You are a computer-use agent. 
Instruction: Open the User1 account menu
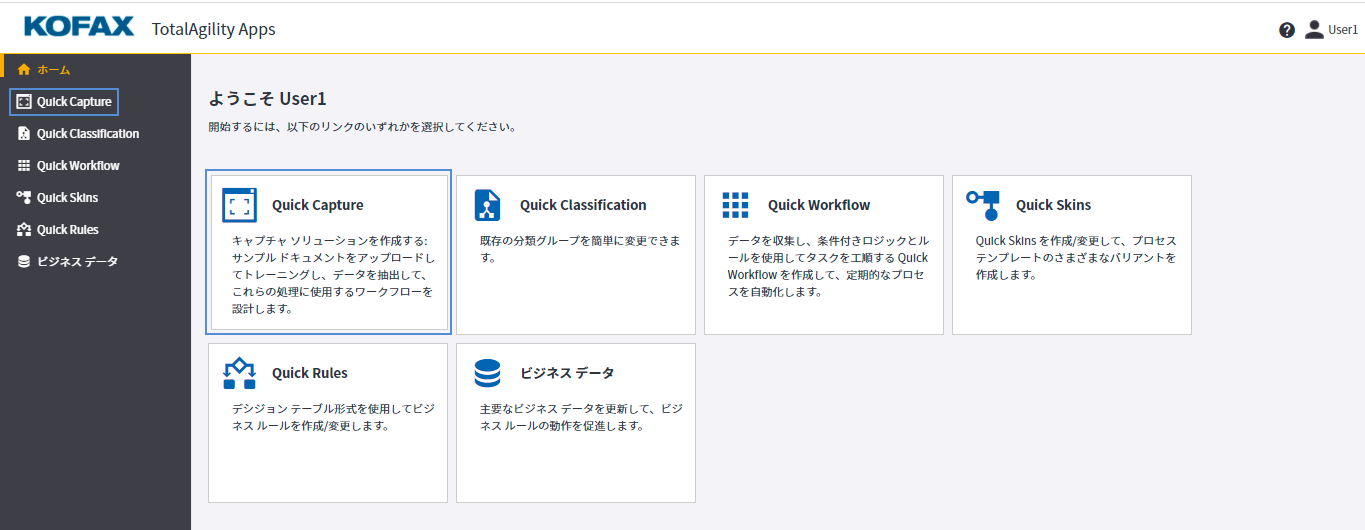1342,30
